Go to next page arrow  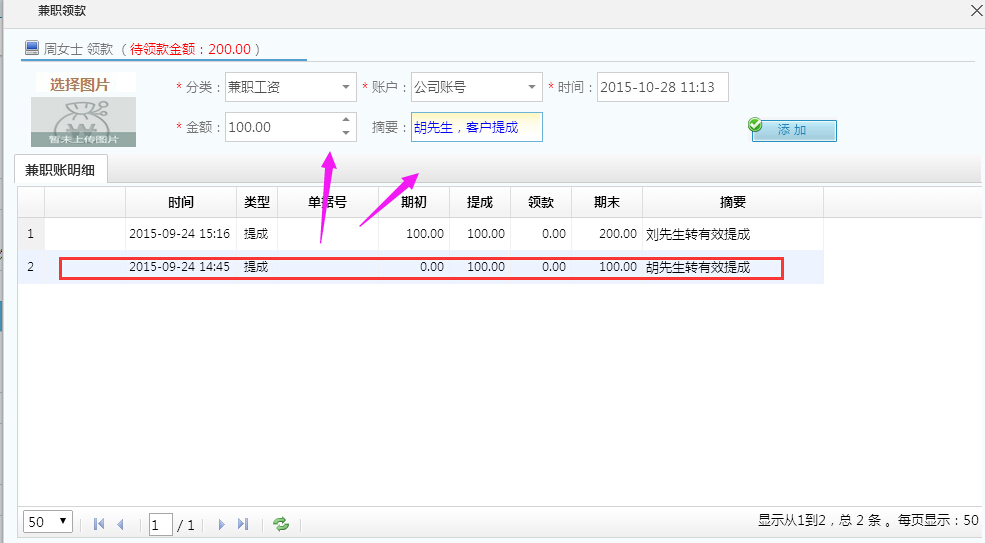pos(221,524)
